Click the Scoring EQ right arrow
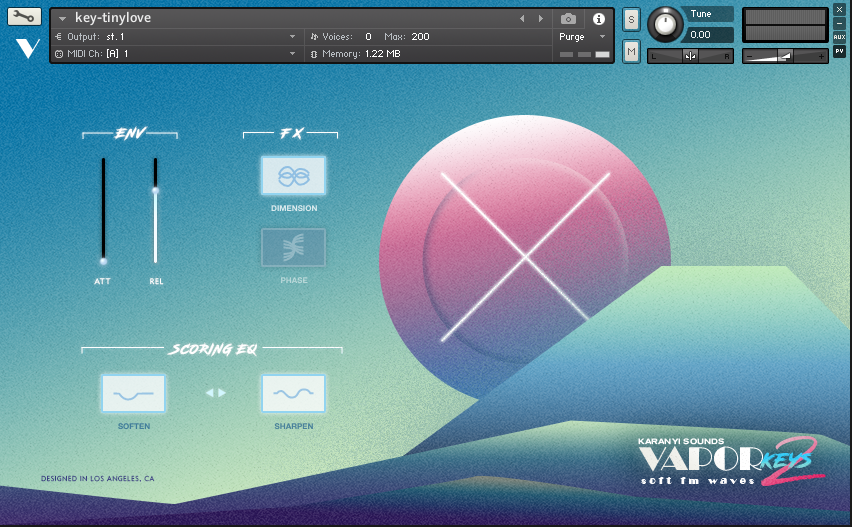This screenshot has width=852, height=527. [x=222, y=392]
